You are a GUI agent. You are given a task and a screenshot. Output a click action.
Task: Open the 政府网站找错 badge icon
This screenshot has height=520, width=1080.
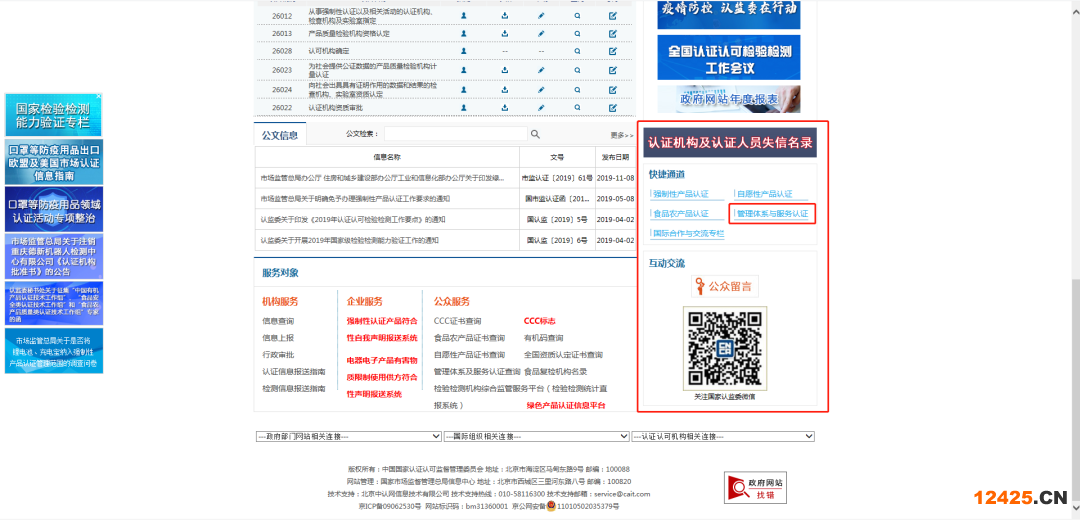(x=755, y=487)
